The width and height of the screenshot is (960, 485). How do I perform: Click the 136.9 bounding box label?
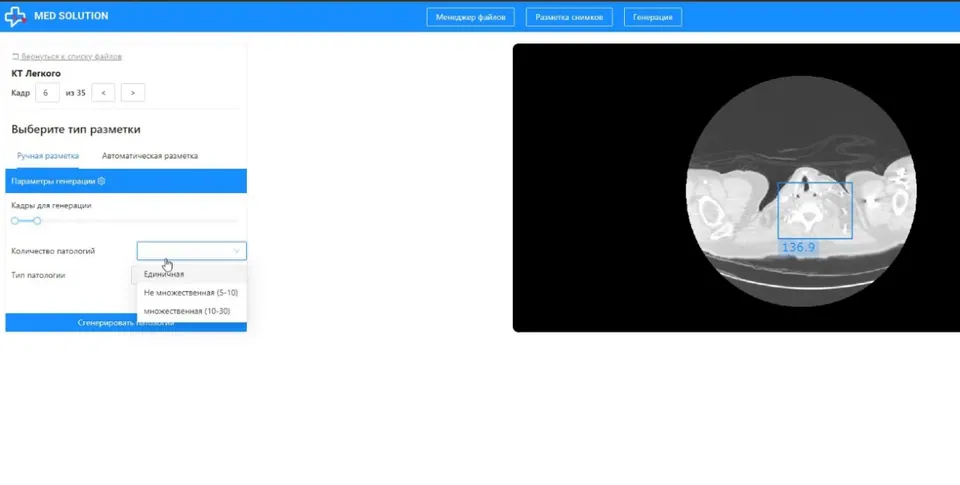click(798, 247)
